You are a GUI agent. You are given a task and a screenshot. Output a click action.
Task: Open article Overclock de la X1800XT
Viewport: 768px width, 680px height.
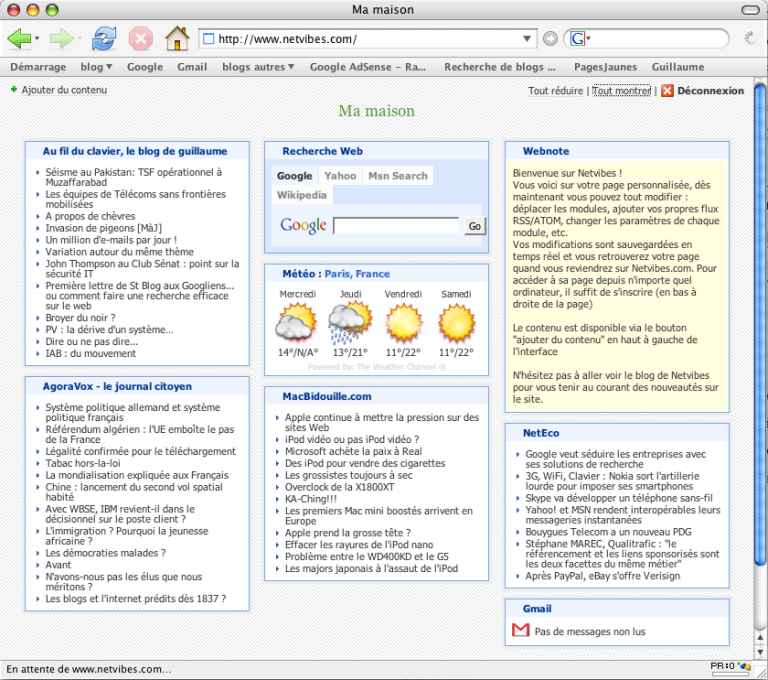tap(339, 487)
